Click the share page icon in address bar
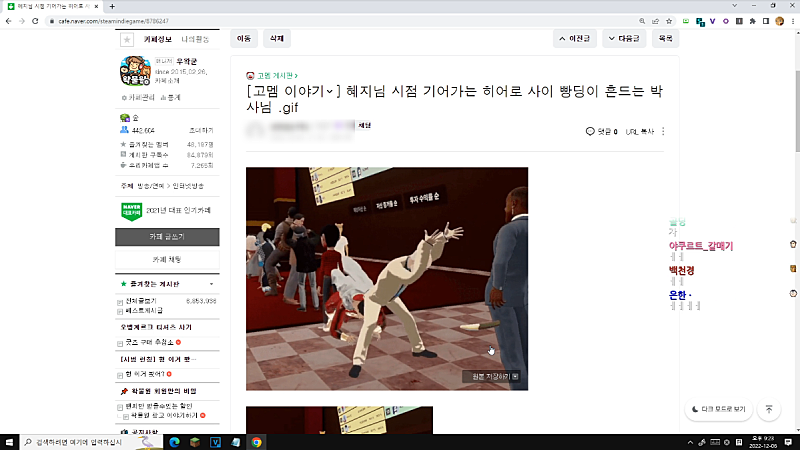This screenshot has width=800, height=450. click(x=656, y=21)
